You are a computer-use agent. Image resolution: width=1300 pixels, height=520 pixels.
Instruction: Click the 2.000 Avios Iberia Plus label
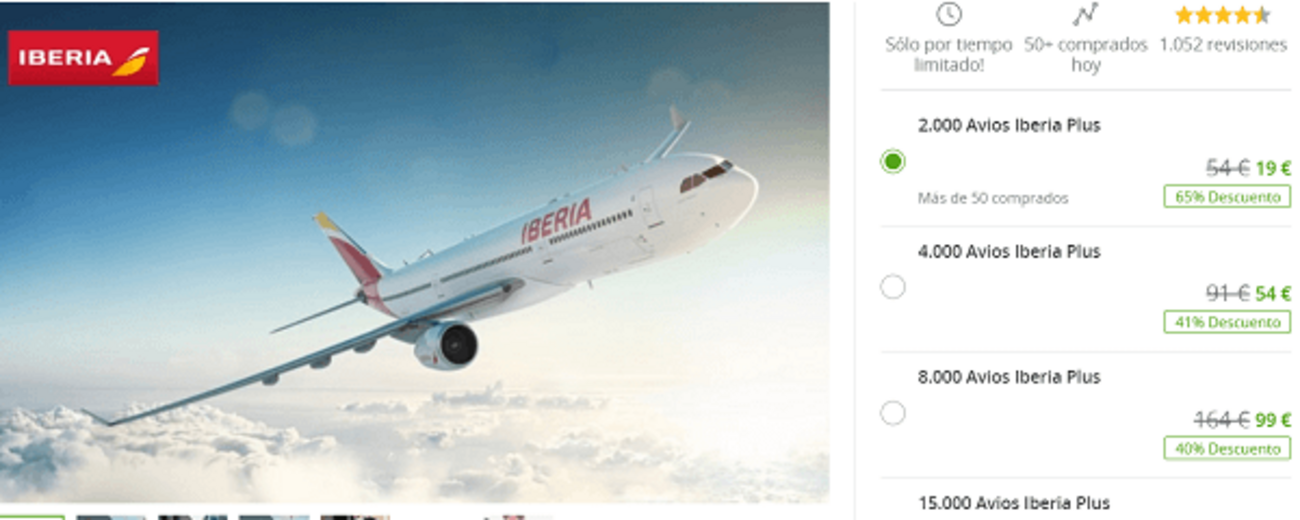click(x=1009, y=125)
